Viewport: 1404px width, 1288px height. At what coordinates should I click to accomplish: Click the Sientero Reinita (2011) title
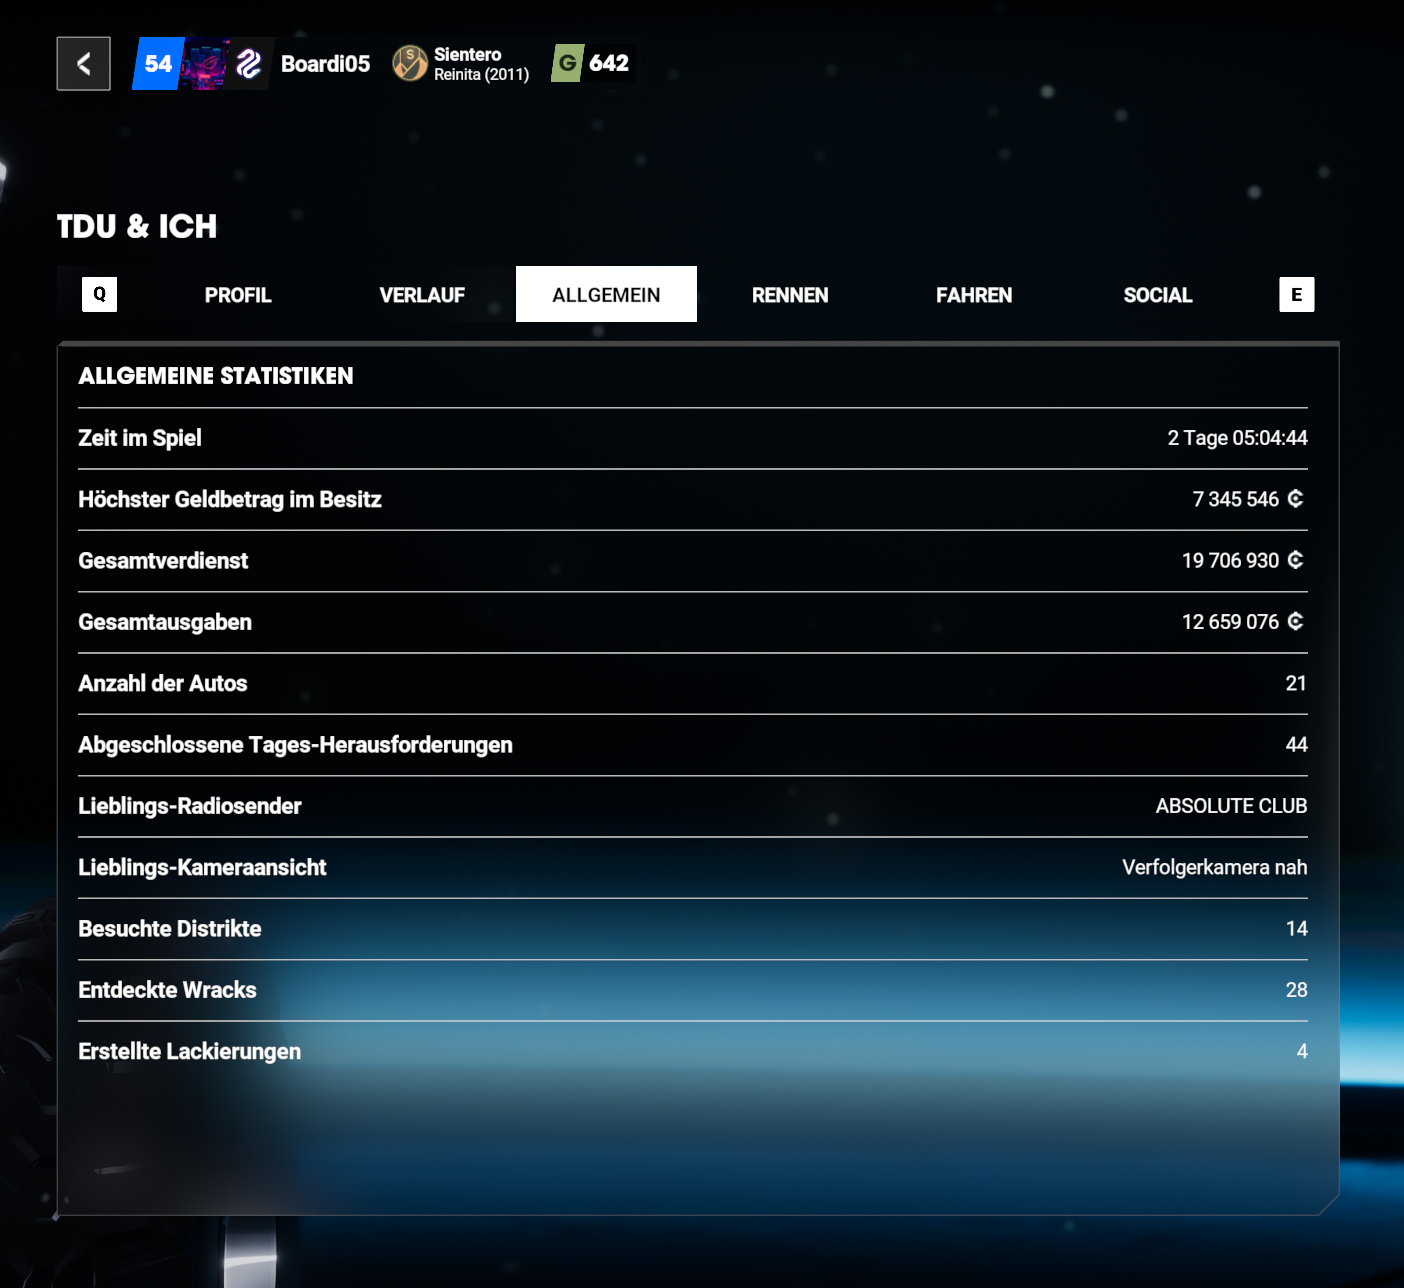tap(481, 64)
